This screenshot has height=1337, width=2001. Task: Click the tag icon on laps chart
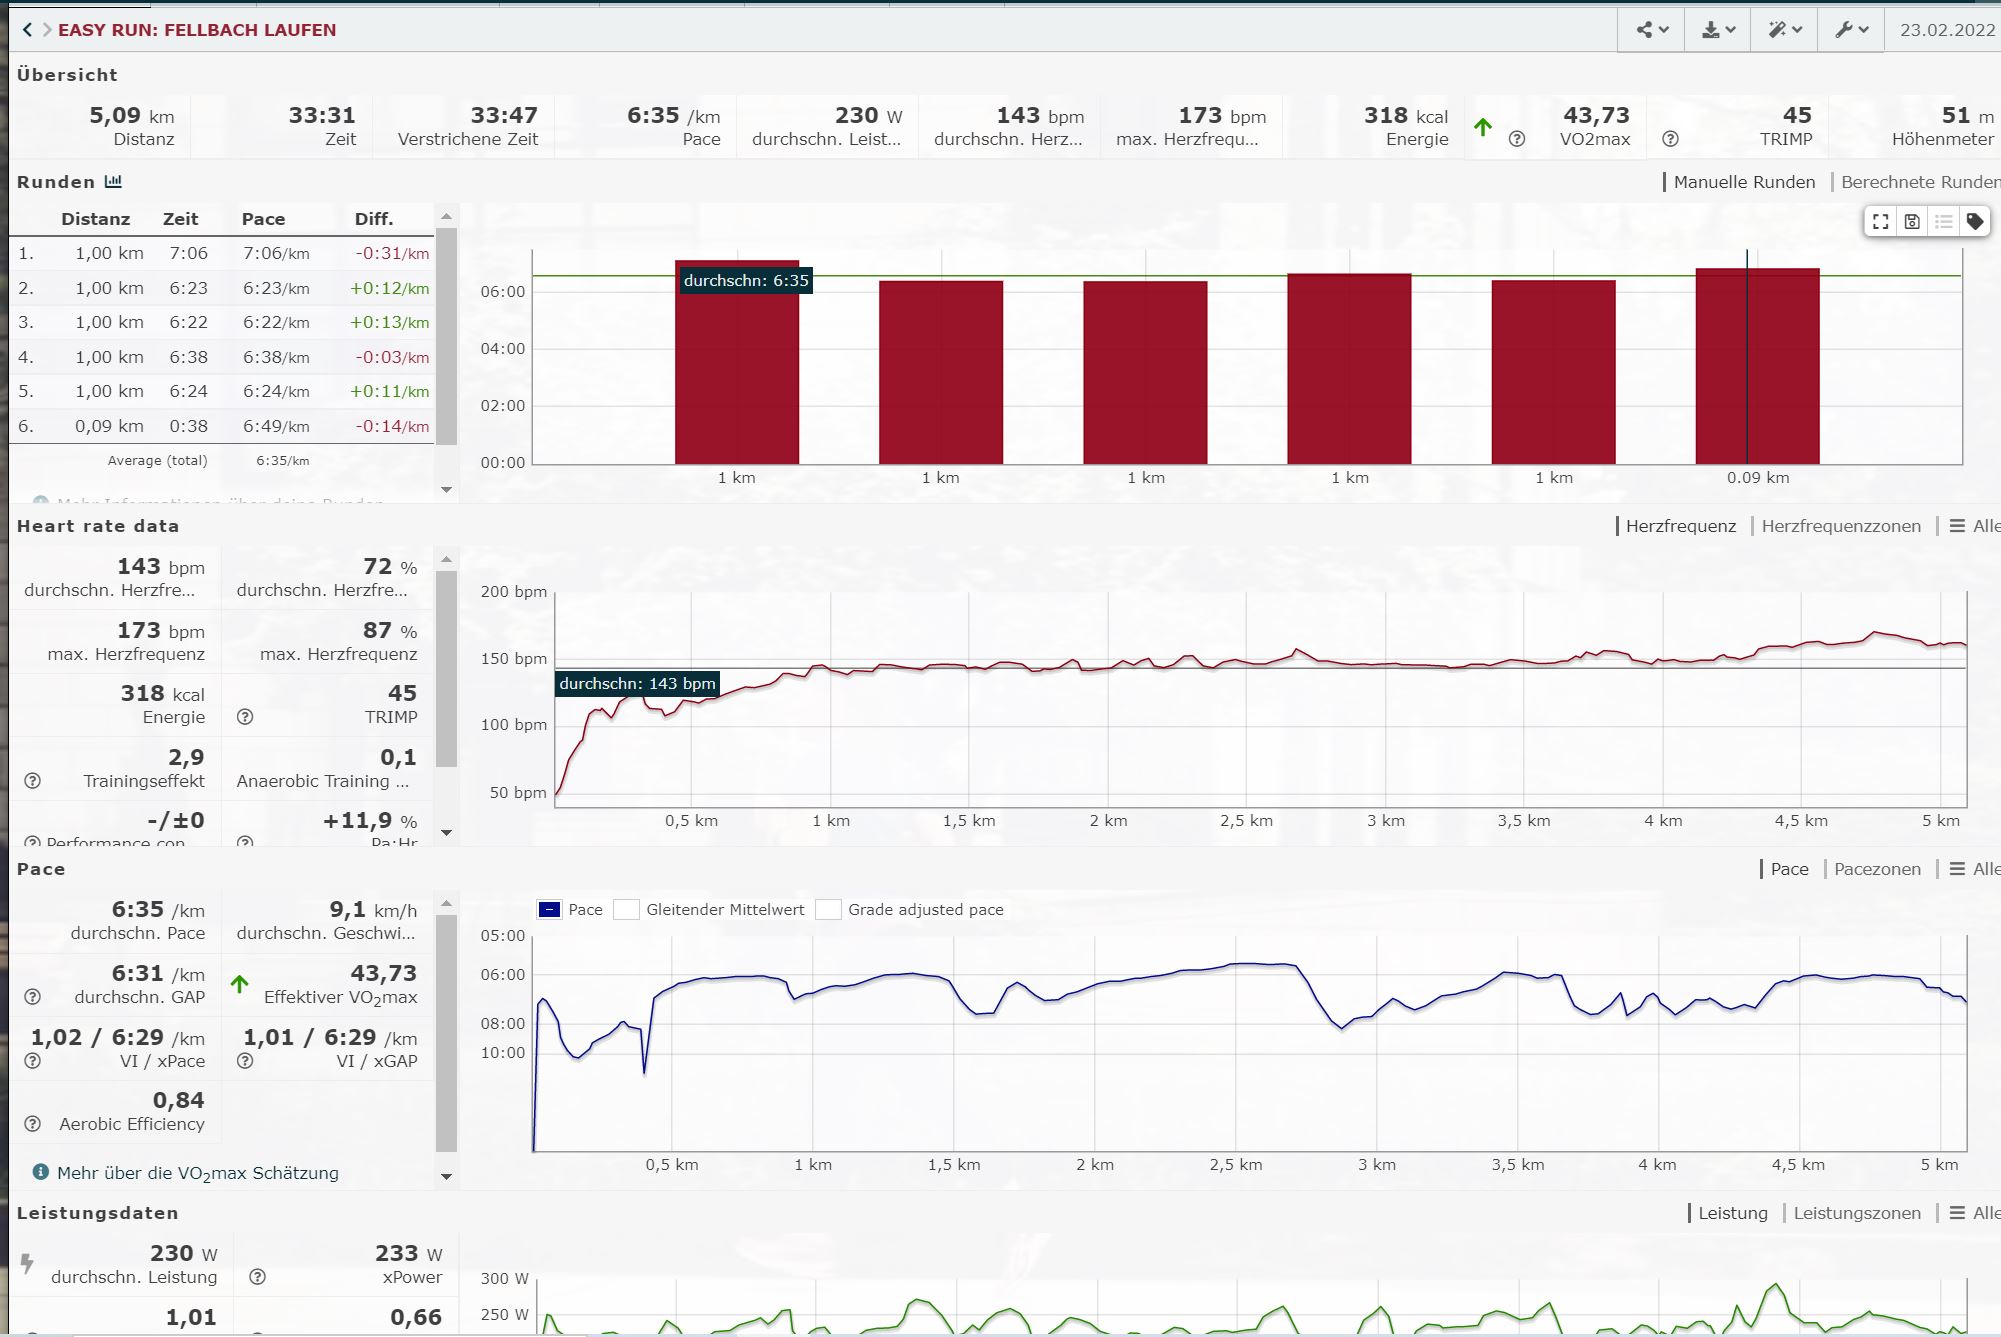(x=1974, y=222)
